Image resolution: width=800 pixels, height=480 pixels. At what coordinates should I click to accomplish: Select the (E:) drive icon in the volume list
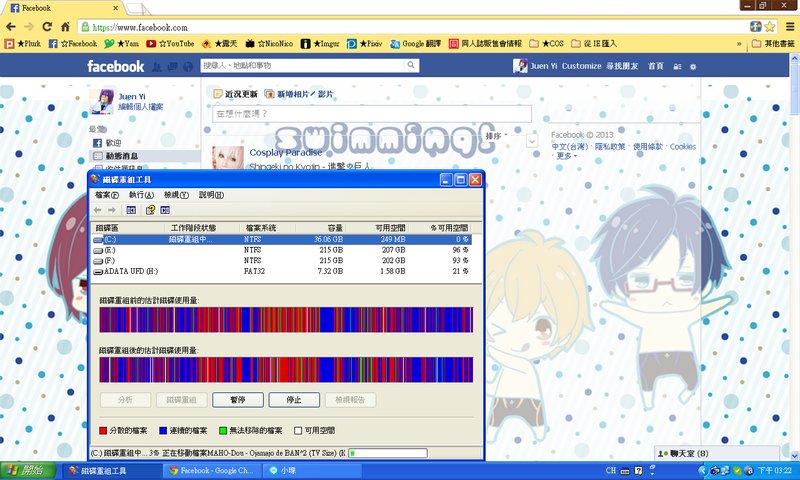98,250
